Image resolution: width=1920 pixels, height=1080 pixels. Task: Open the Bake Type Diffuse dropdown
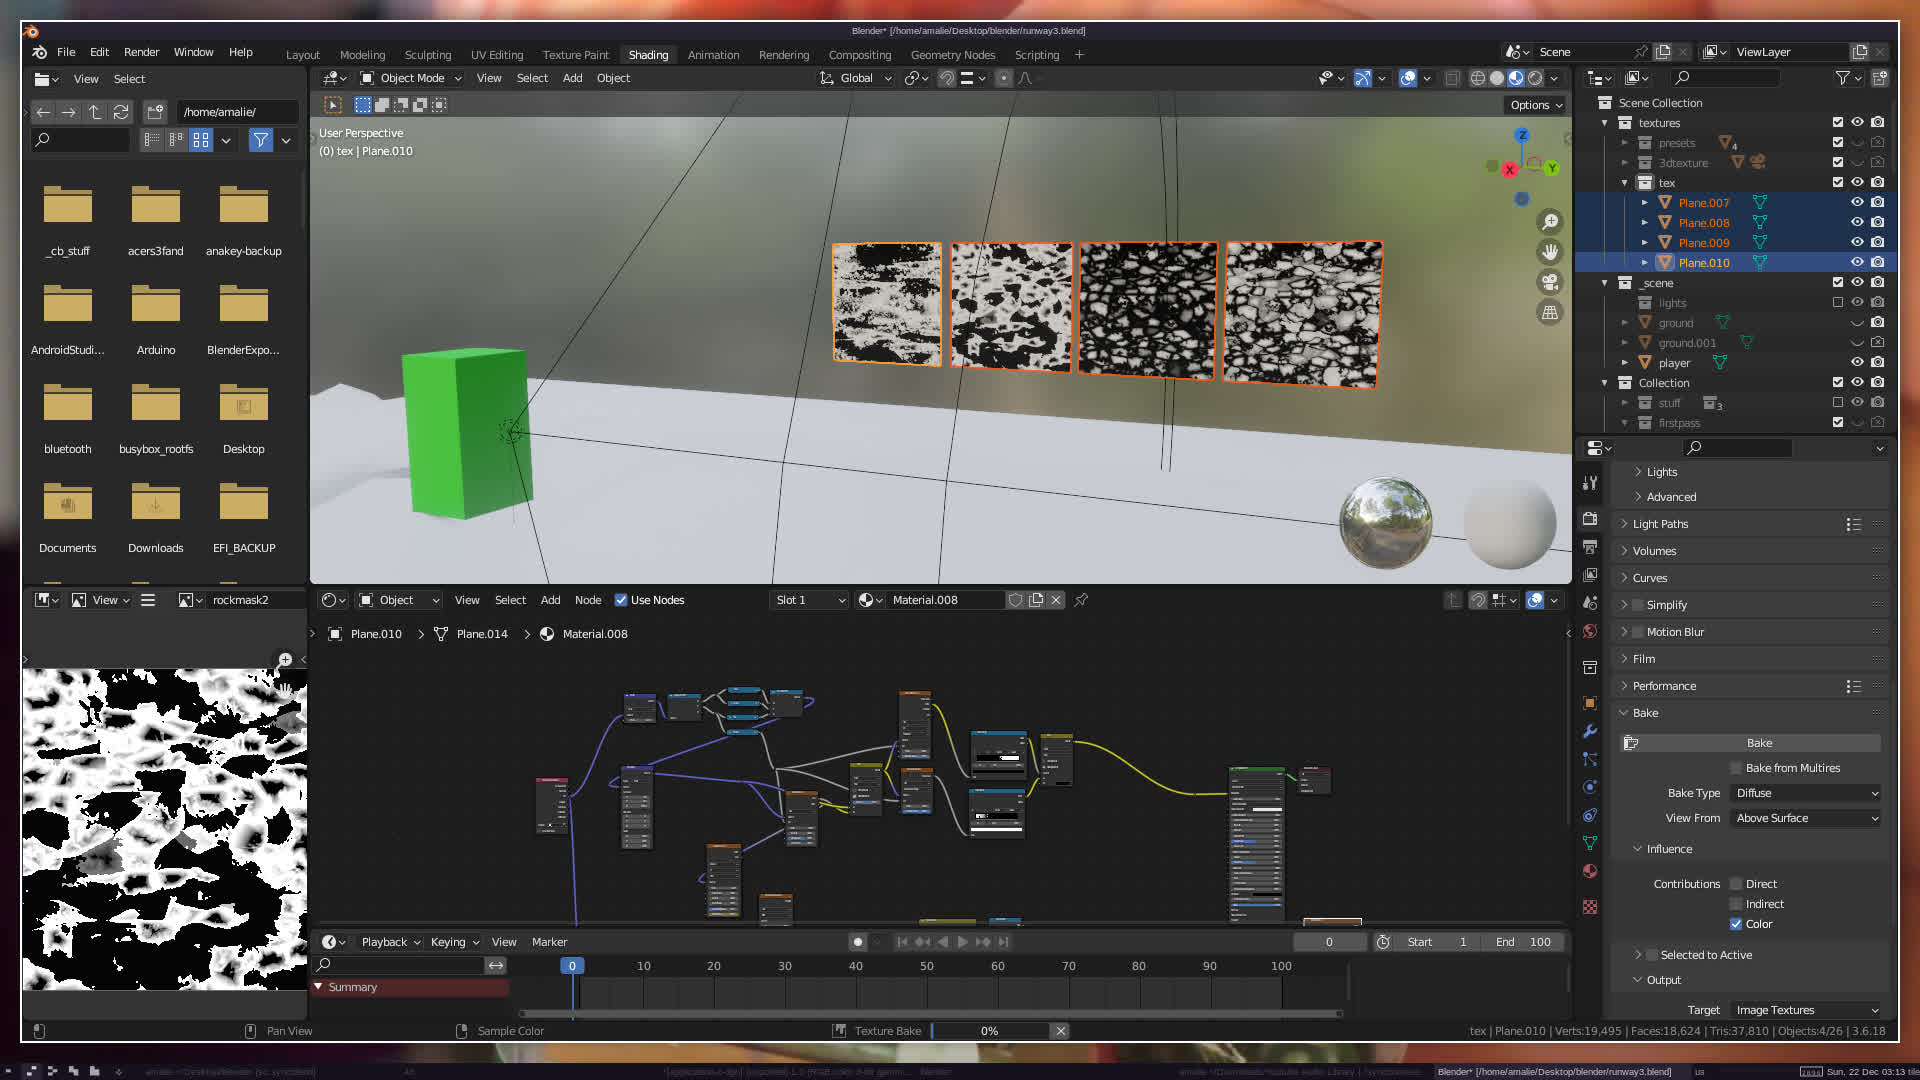[x=1806, y=793]
